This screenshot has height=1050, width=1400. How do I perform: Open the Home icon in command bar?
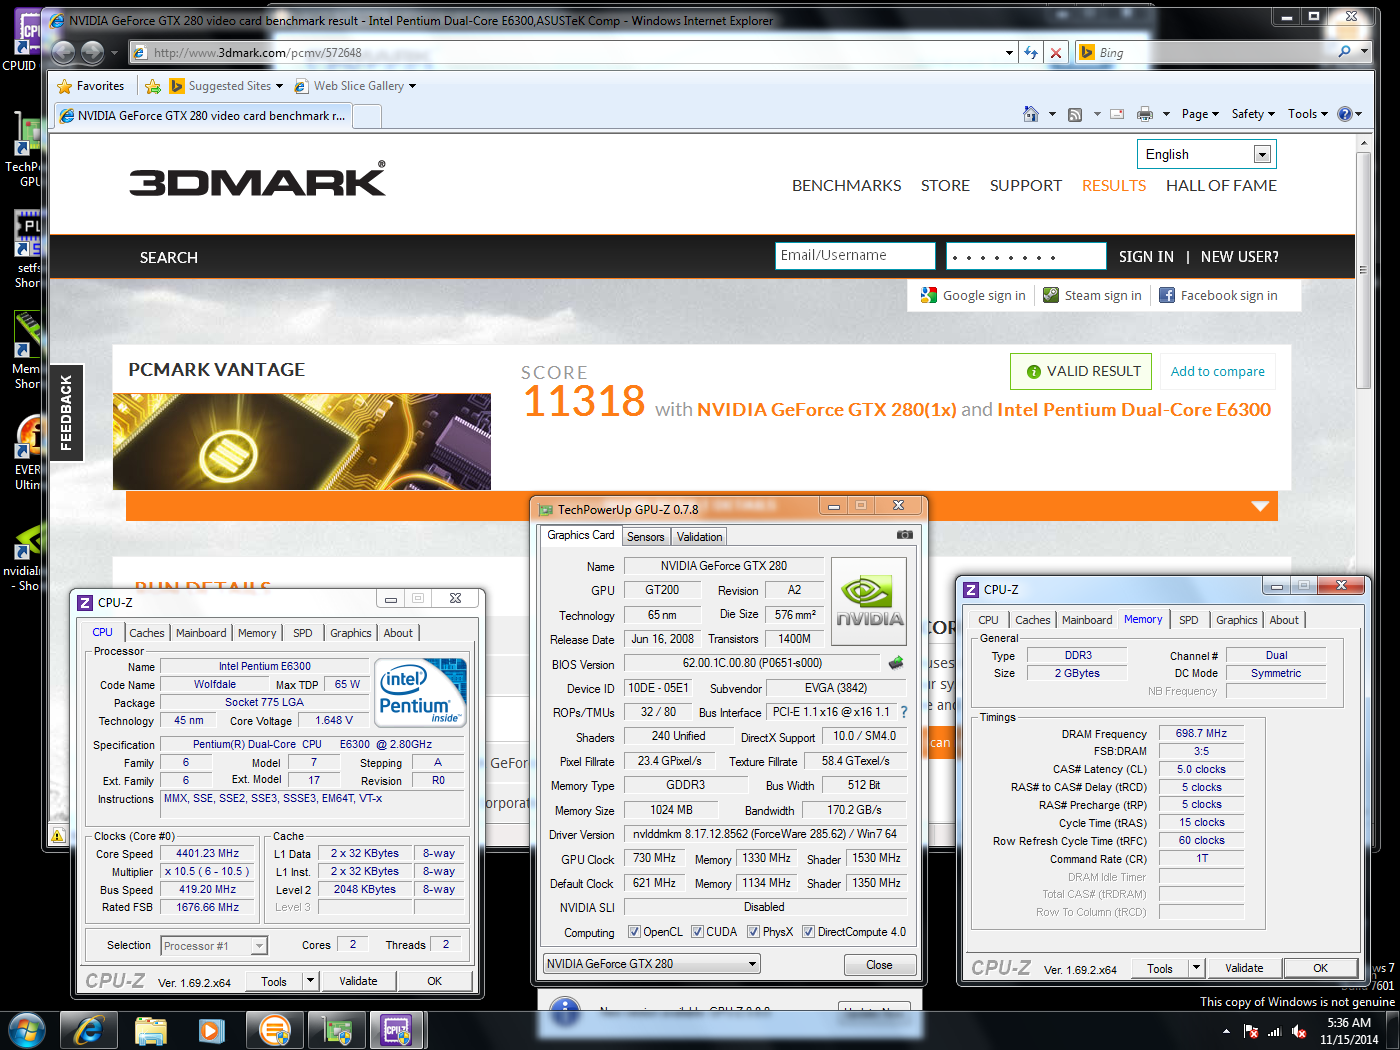tap(1031, 114)
